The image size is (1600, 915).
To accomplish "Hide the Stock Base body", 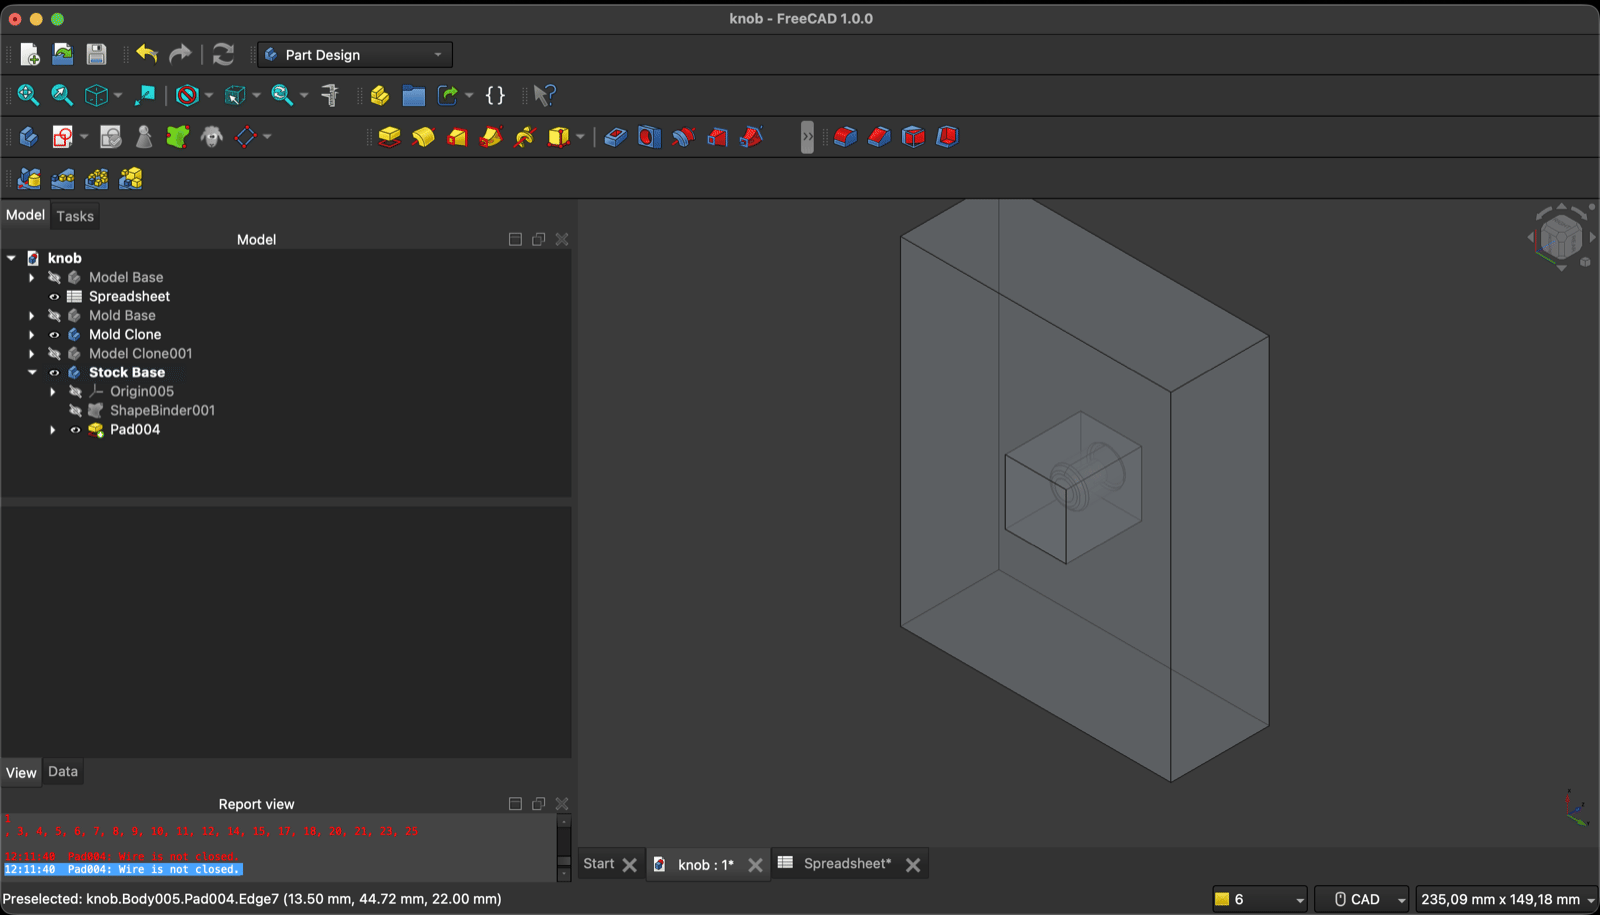I will point(54,372).
